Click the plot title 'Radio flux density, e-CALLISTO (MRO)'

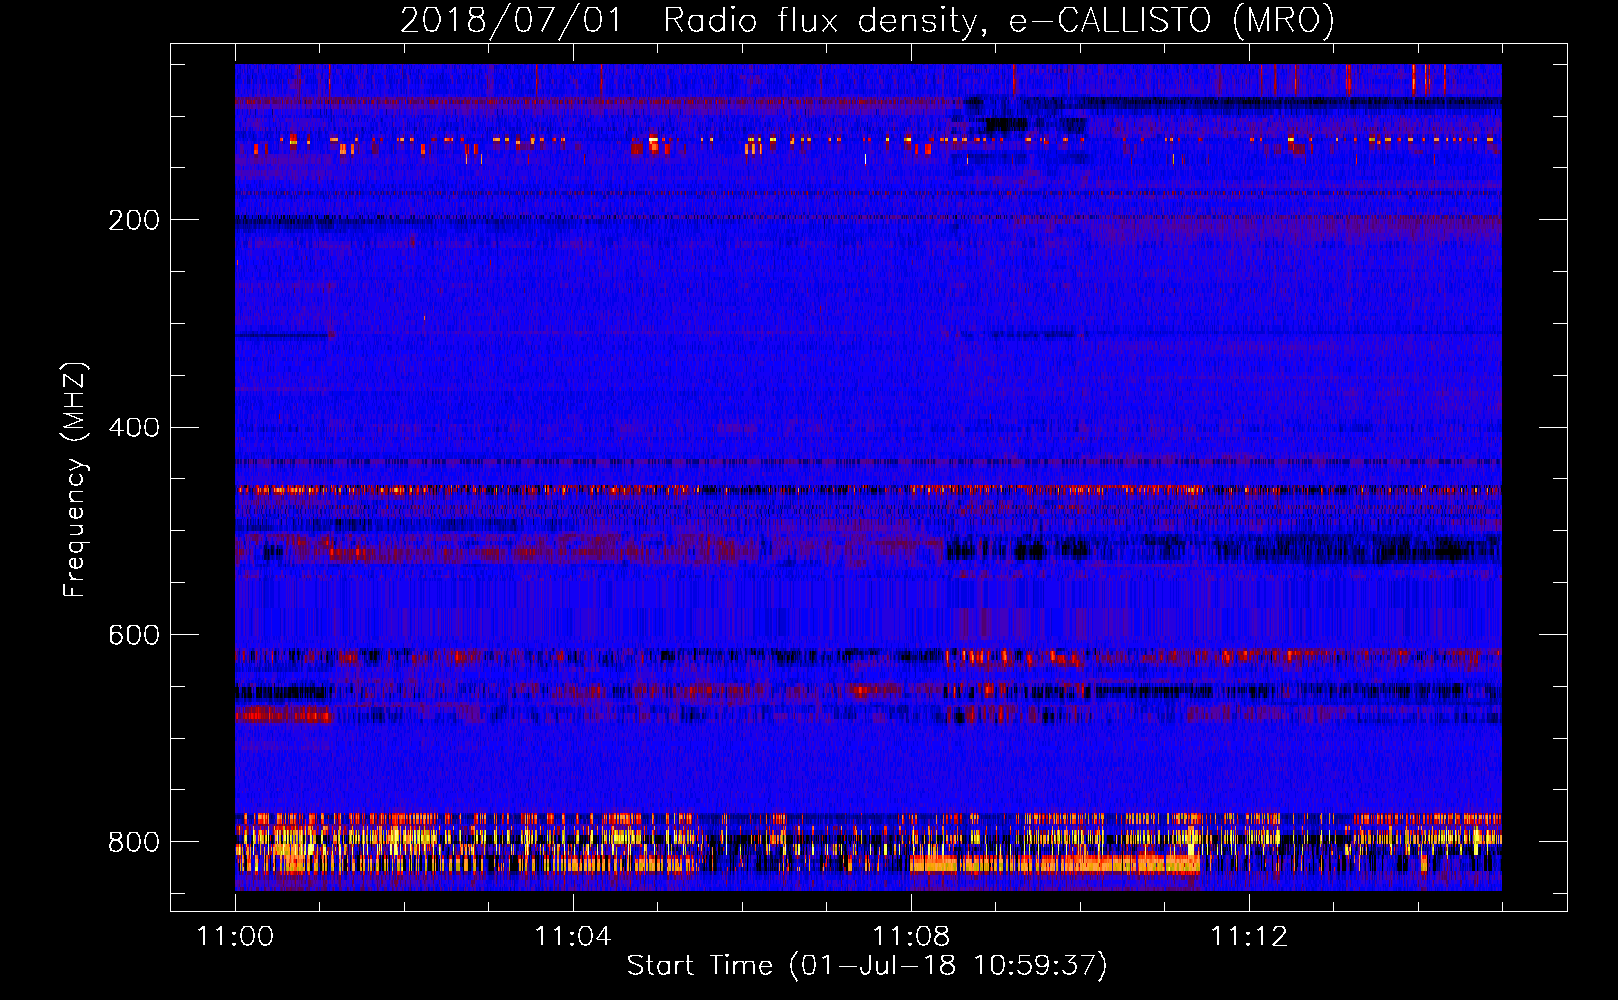click(999, 21)
